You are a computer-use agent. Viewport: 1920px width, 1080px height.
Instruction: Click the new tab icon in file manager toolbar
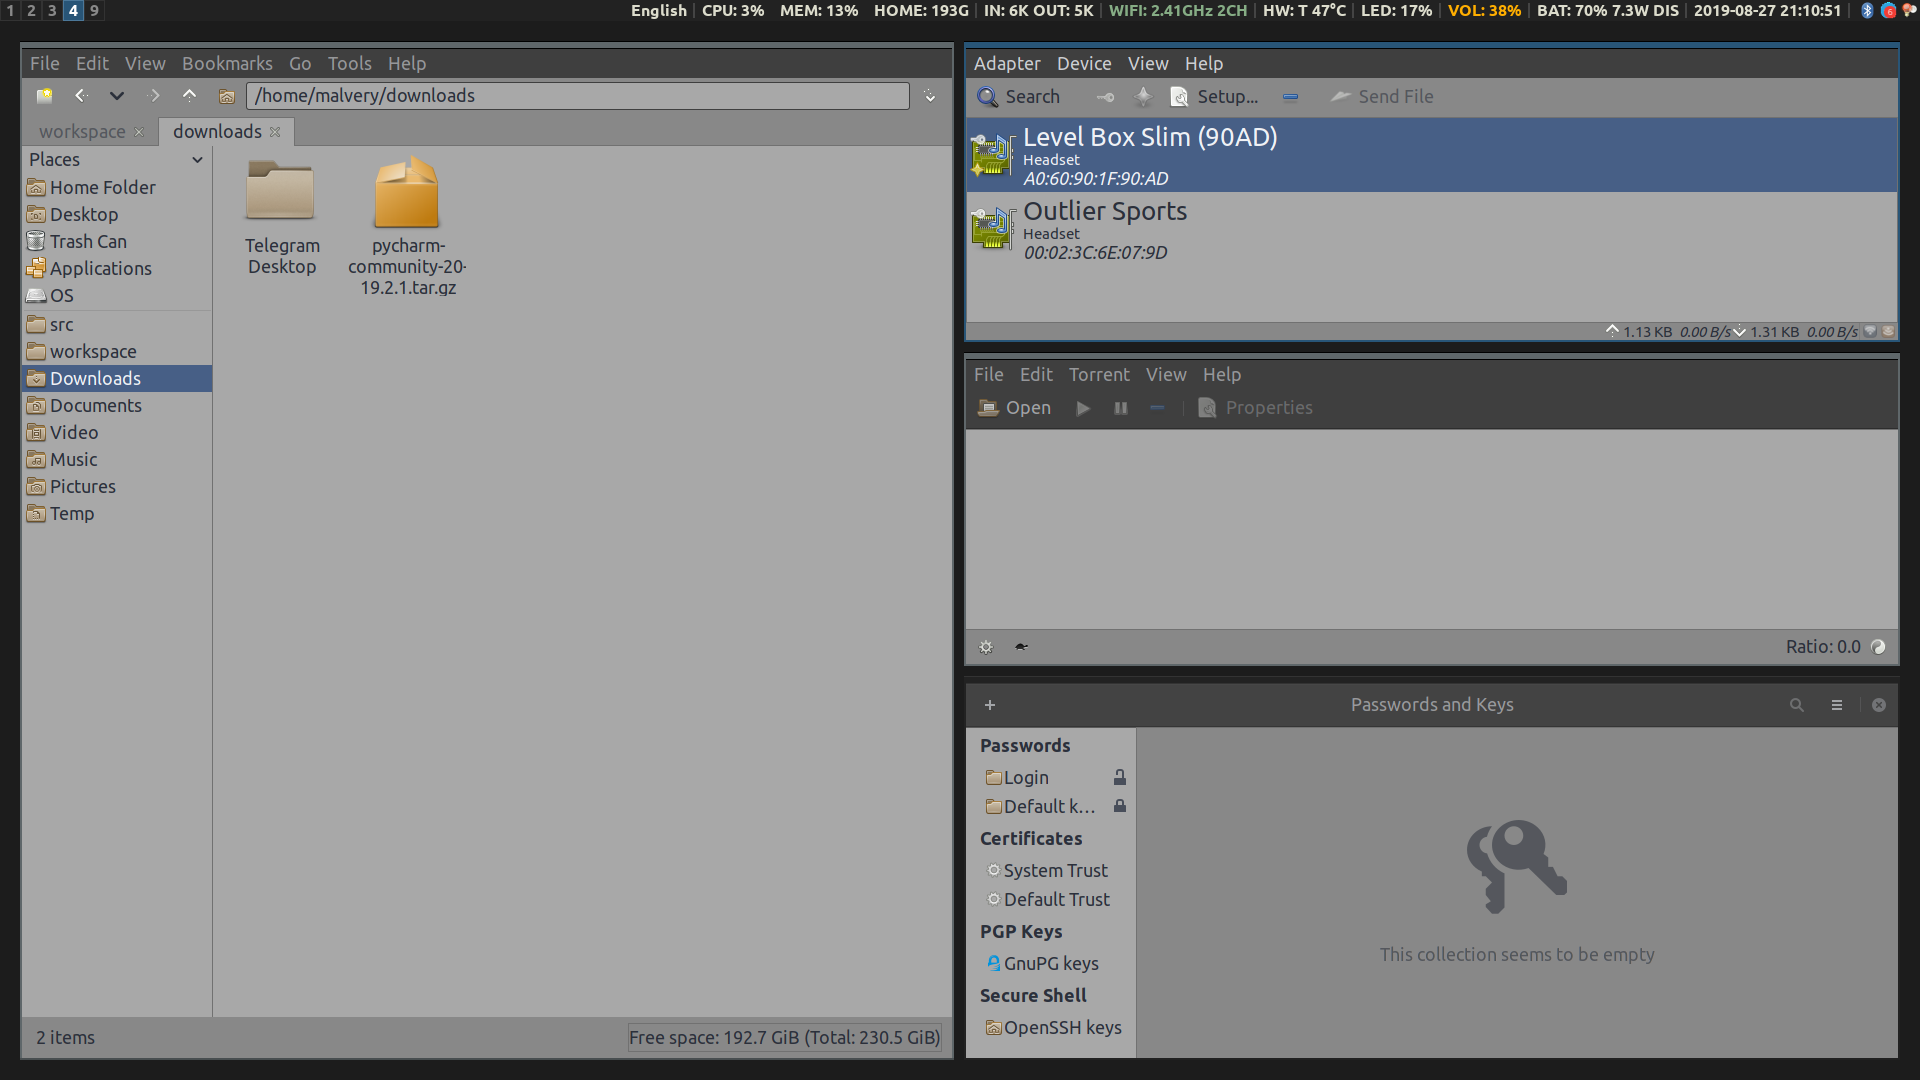(x=44, y=96)
